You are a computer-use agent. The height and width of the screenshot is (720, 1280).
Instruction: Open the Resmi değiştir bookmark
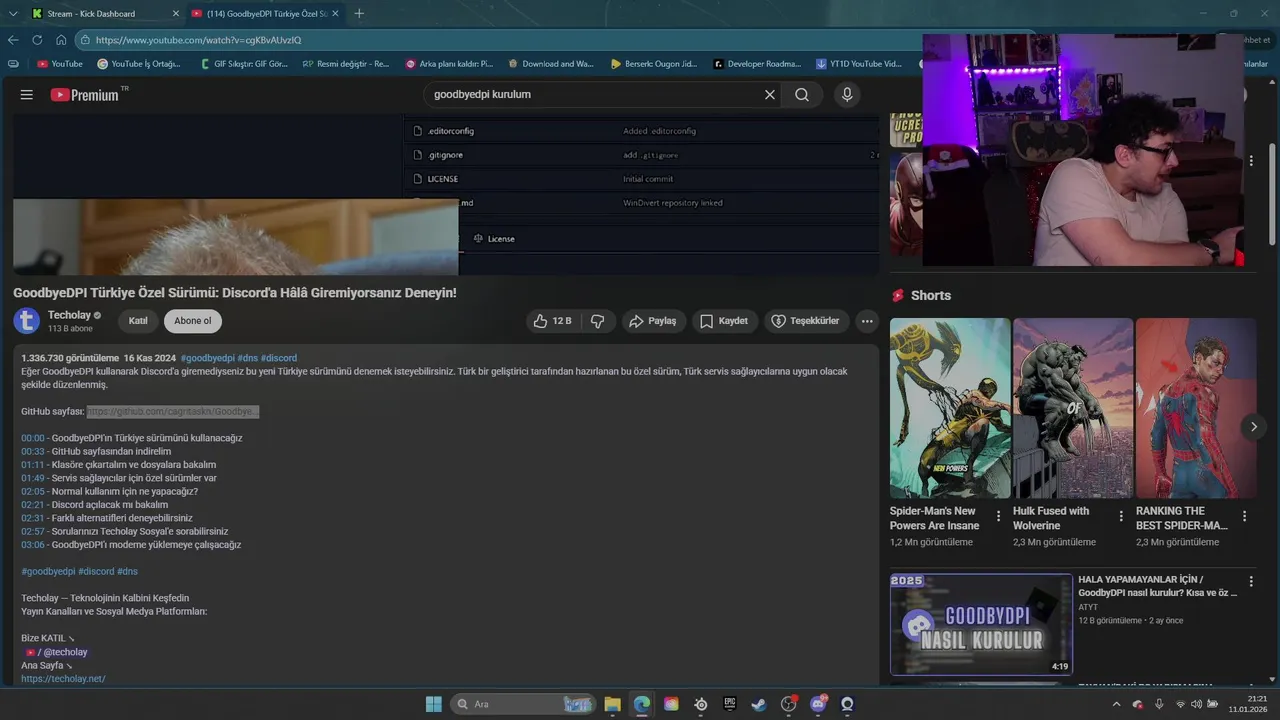pos(346,64)
